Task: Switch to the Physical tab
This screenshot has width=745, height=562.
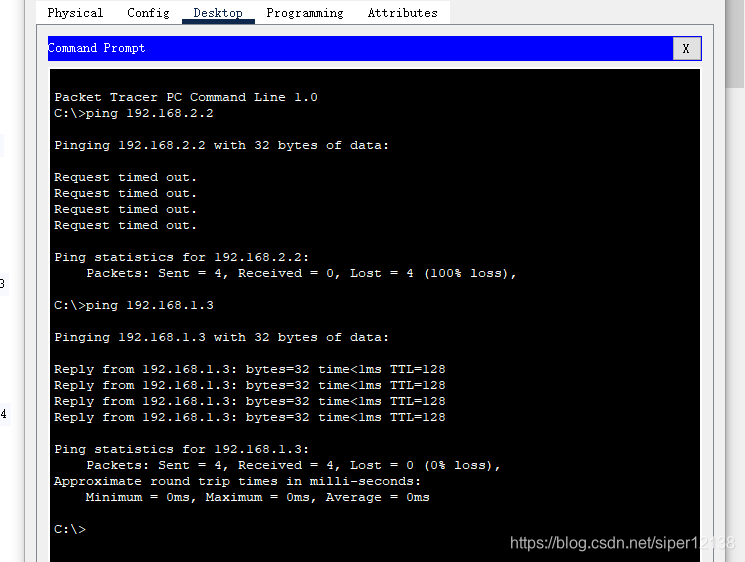Action: click(x=75, y=13)
